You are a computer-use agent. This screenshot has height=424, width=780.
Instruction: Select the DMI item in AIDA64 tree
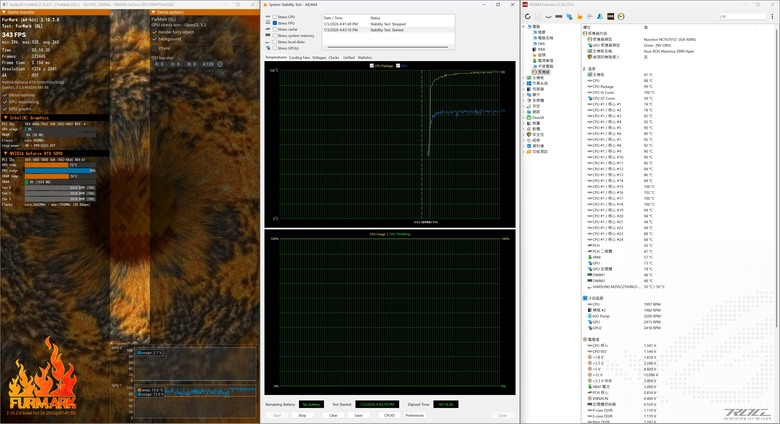coord(541,43)
